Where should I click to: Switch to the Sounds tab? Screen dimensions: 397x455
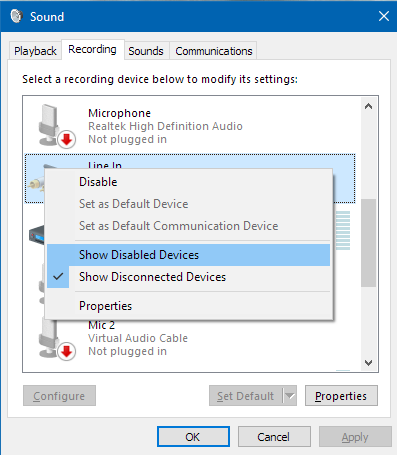pyautogui.click(x=146, y=51)
